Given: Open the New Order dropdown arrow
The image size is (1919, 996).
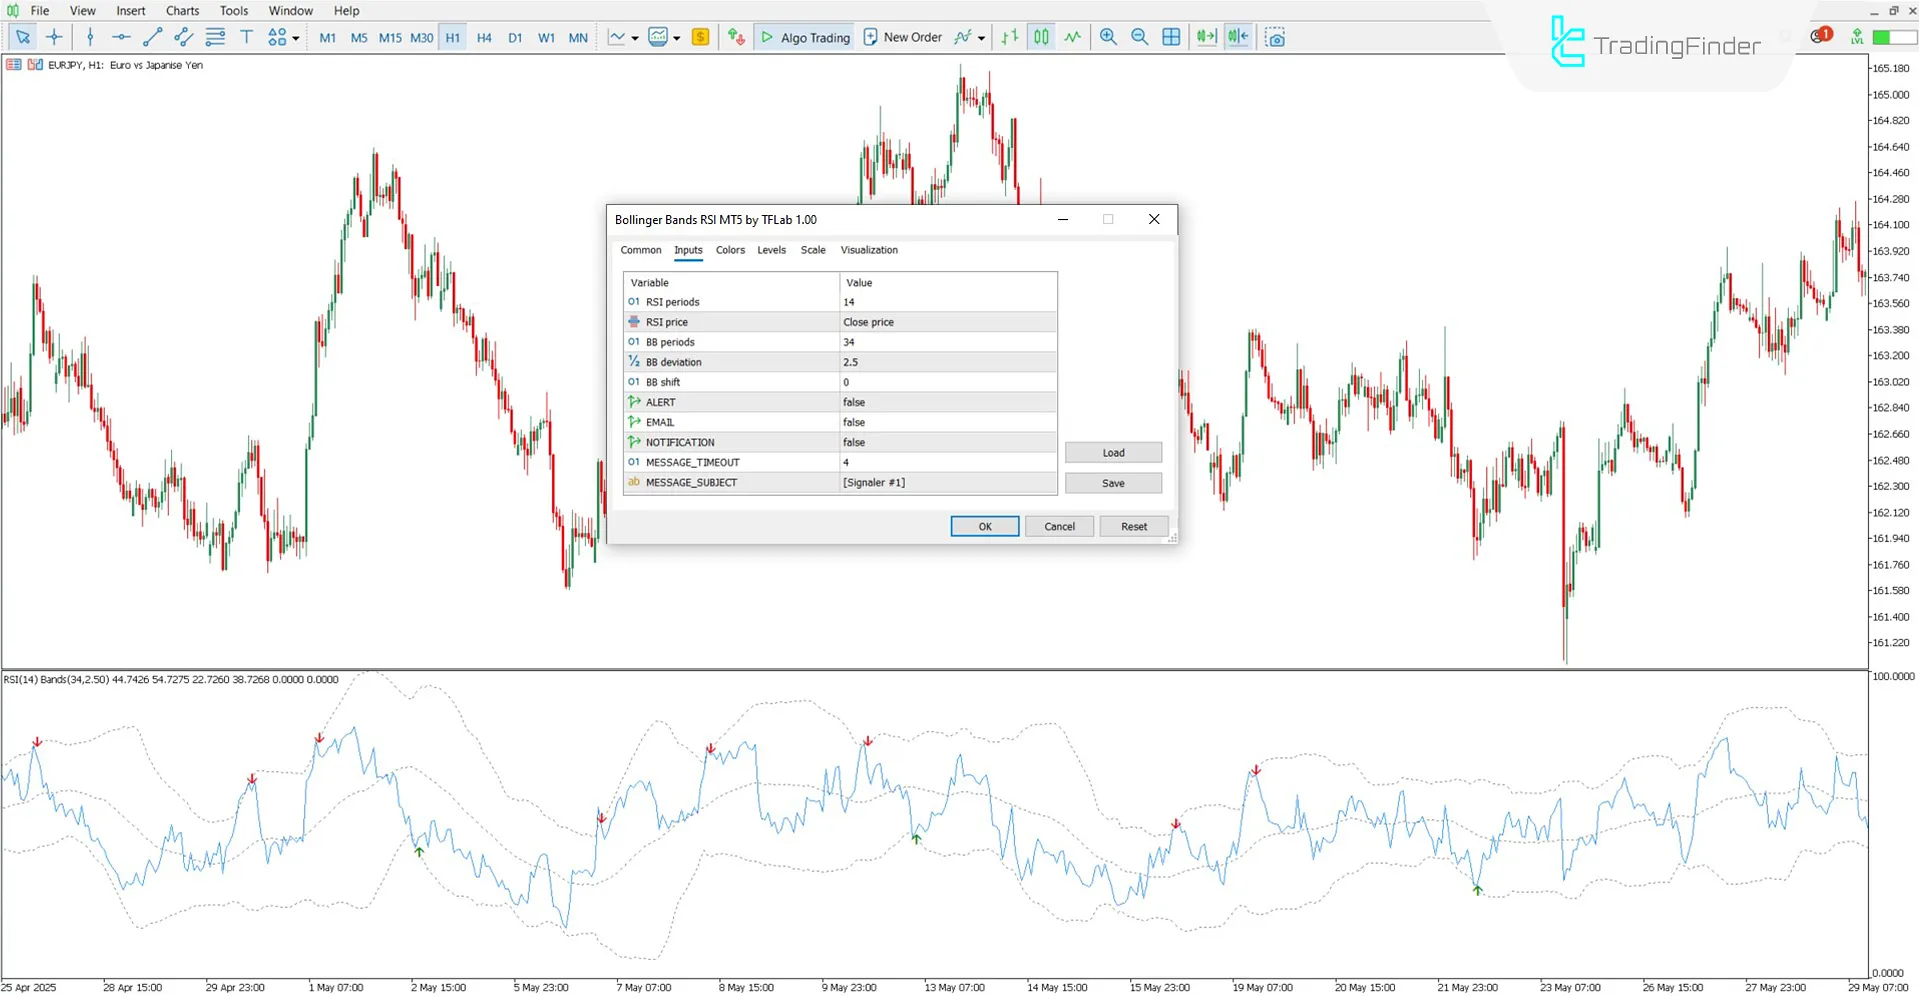Looking at the screenshot, I should [x=980, y=37].
